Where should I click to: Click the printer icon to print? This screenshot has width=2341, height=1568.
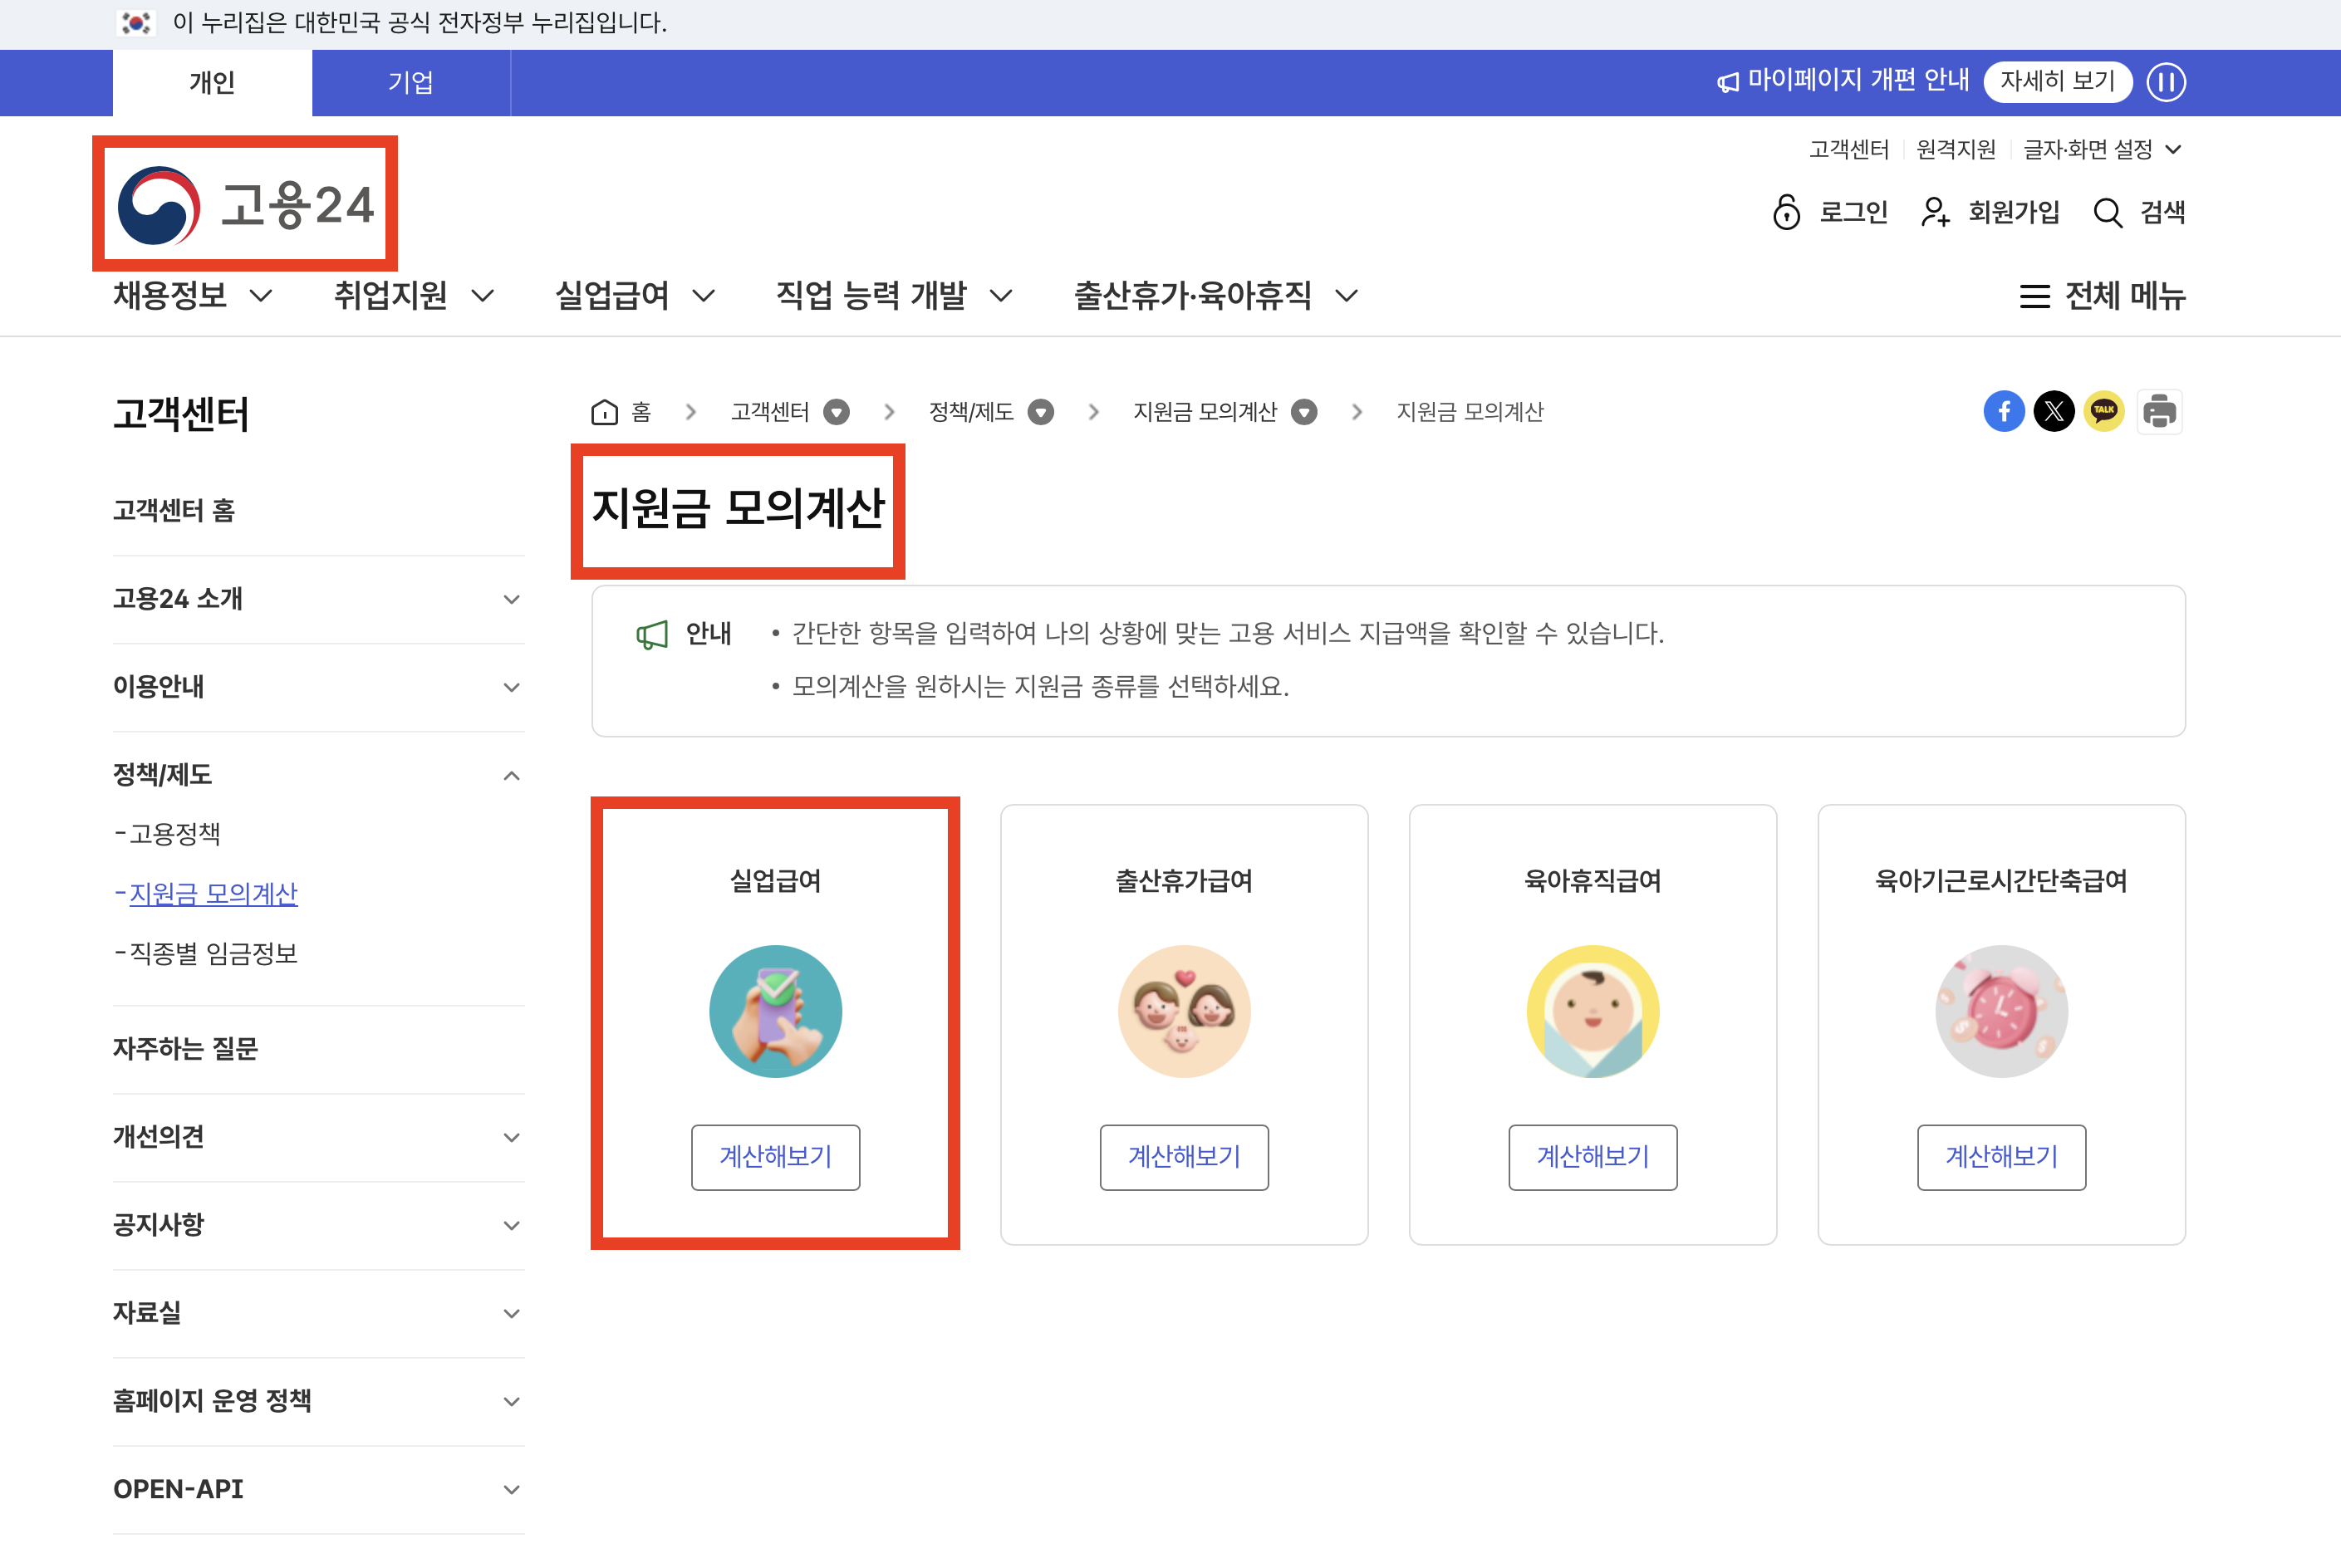(x=2159, y=411)
